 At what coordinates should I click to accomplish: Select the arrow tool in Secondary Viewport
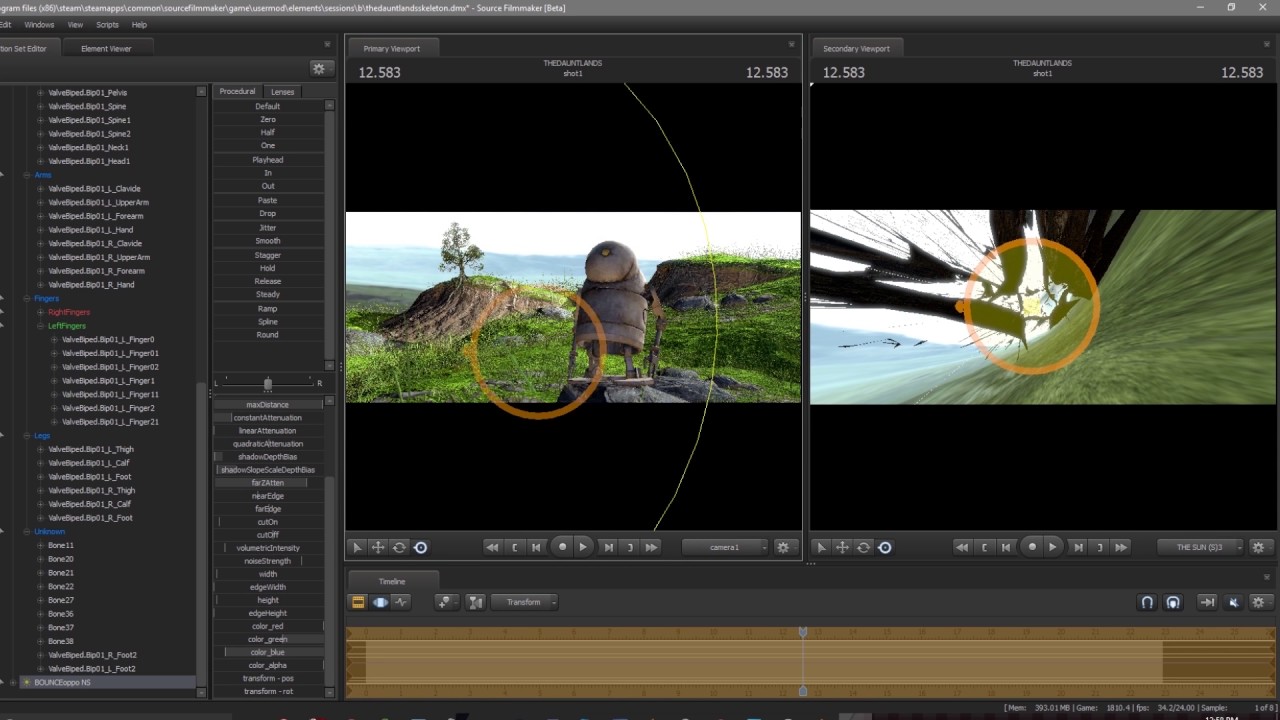[x=821, y=547]
